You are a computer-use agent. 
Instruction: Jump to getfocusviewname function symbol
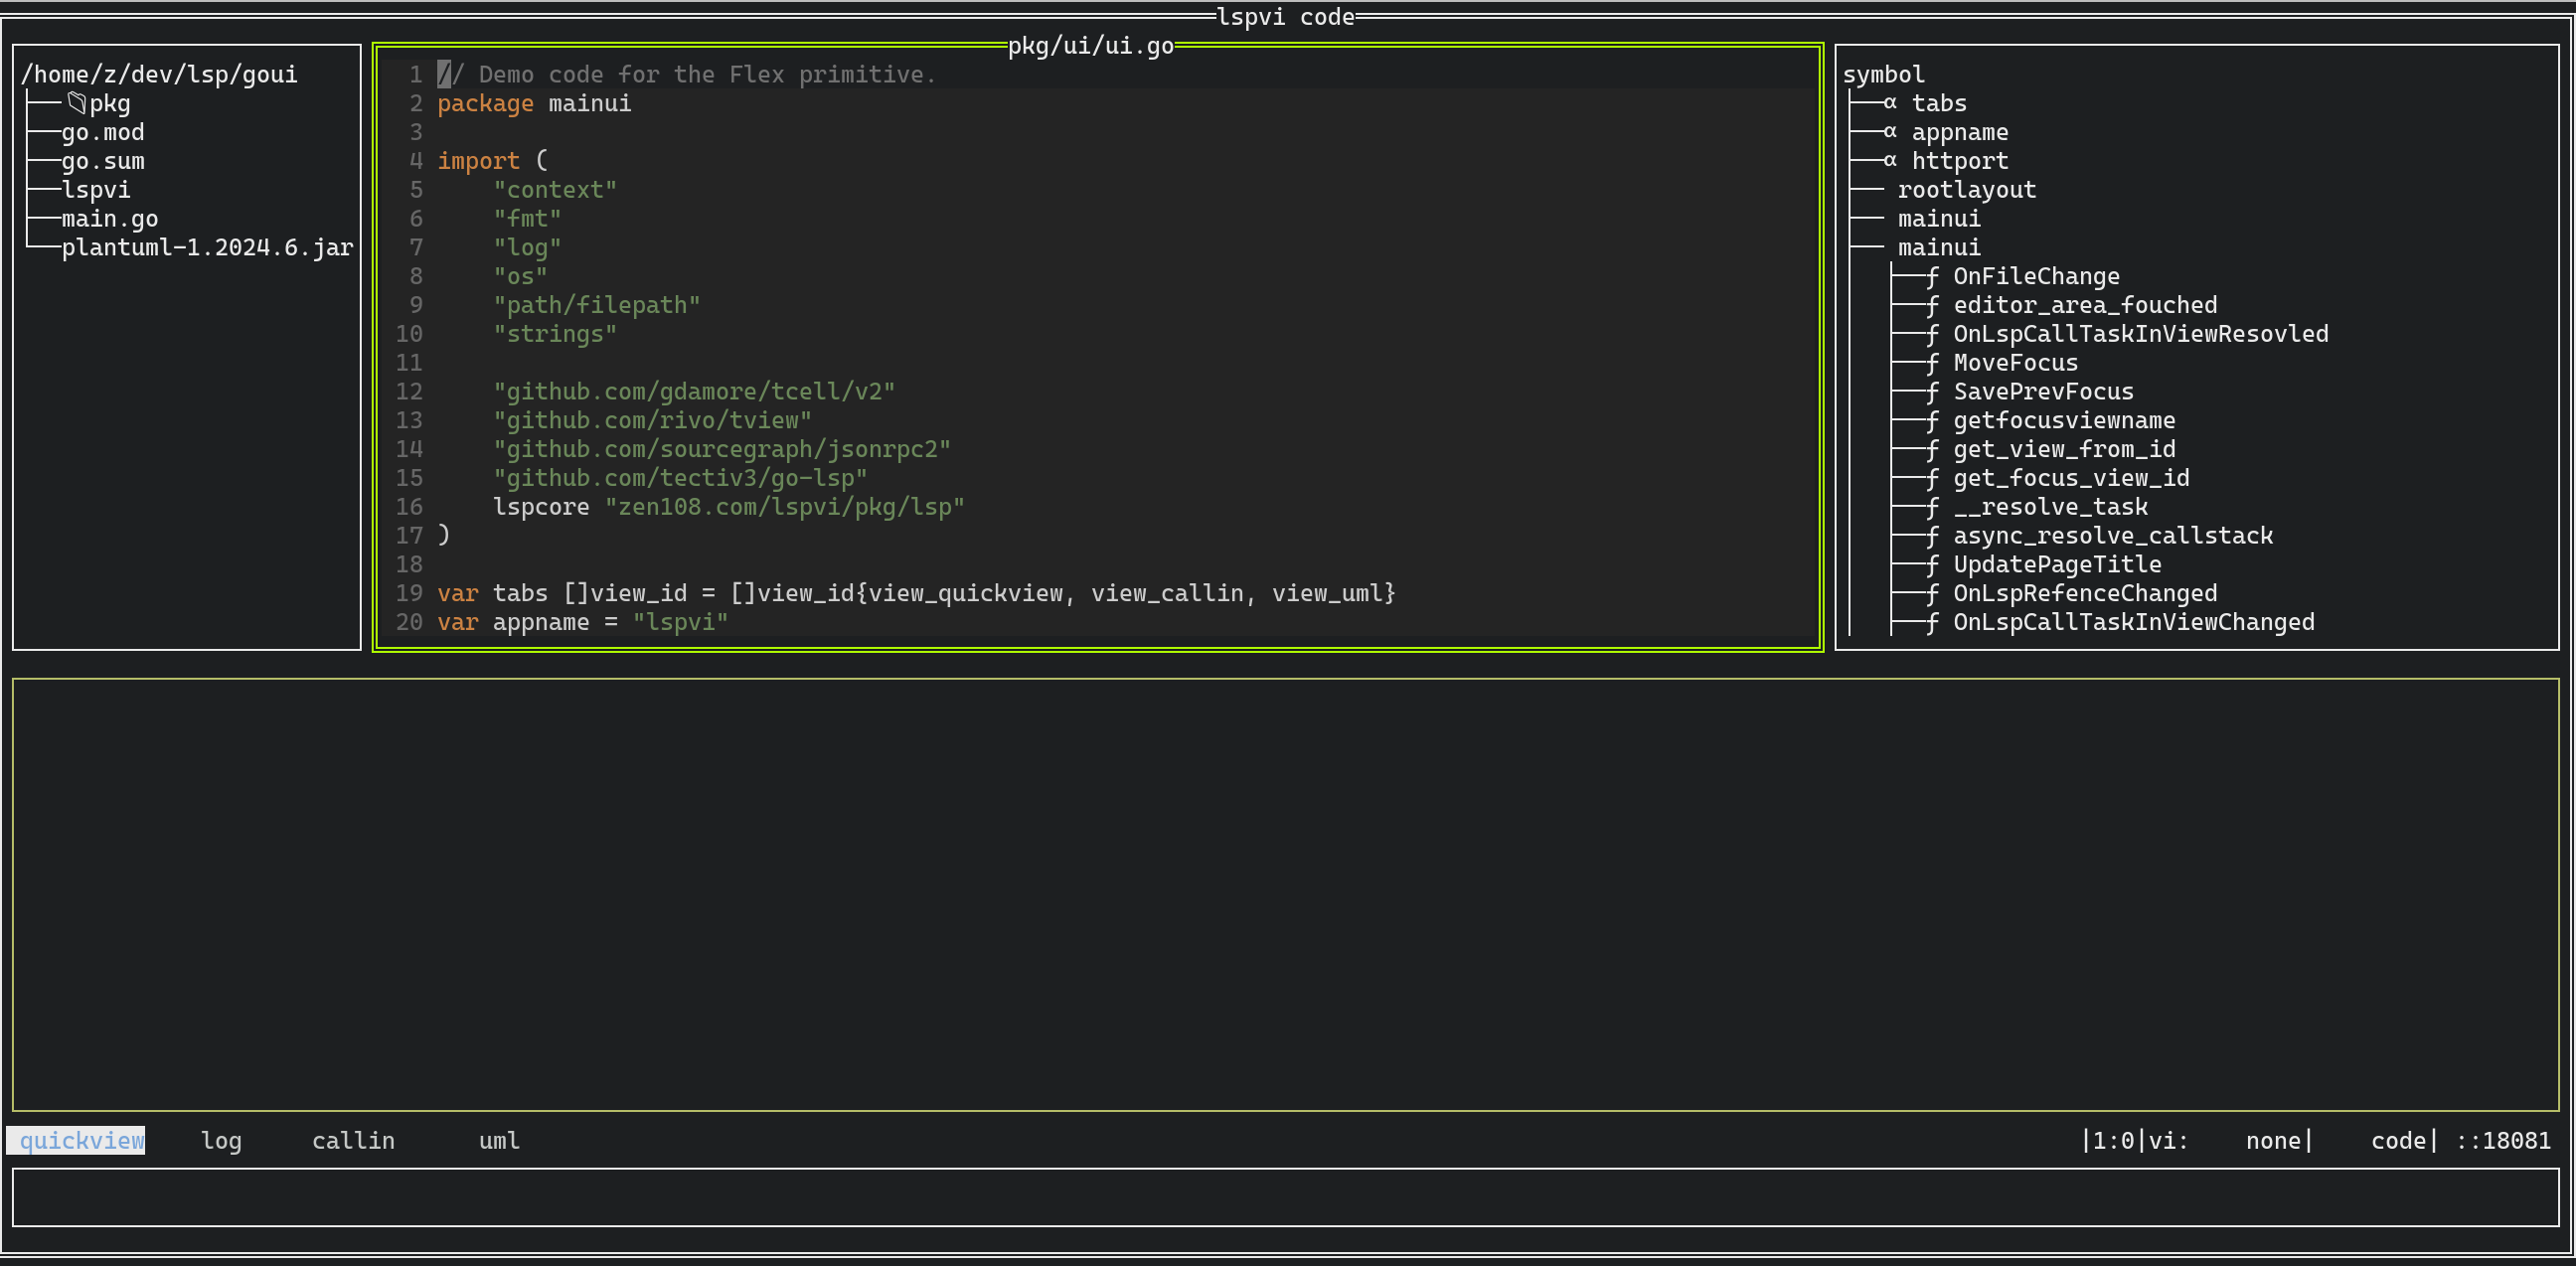point(2063,421)
